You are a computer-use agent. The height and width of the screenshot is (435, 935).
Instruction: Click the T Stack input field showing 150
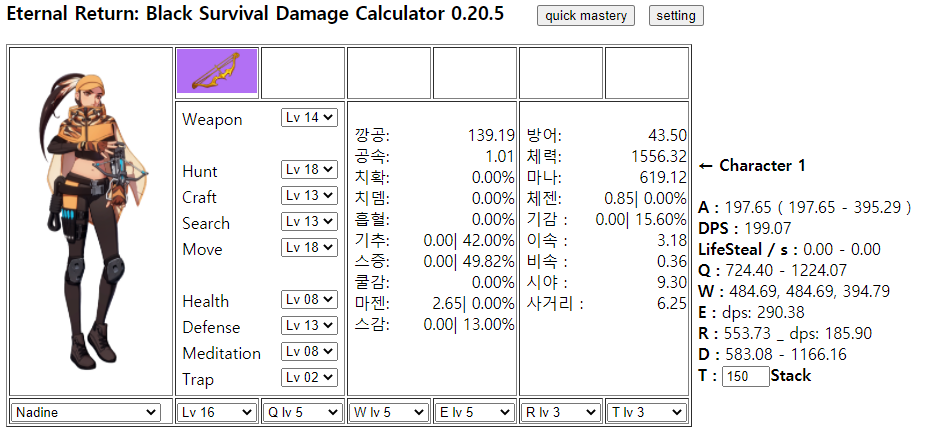745,377
